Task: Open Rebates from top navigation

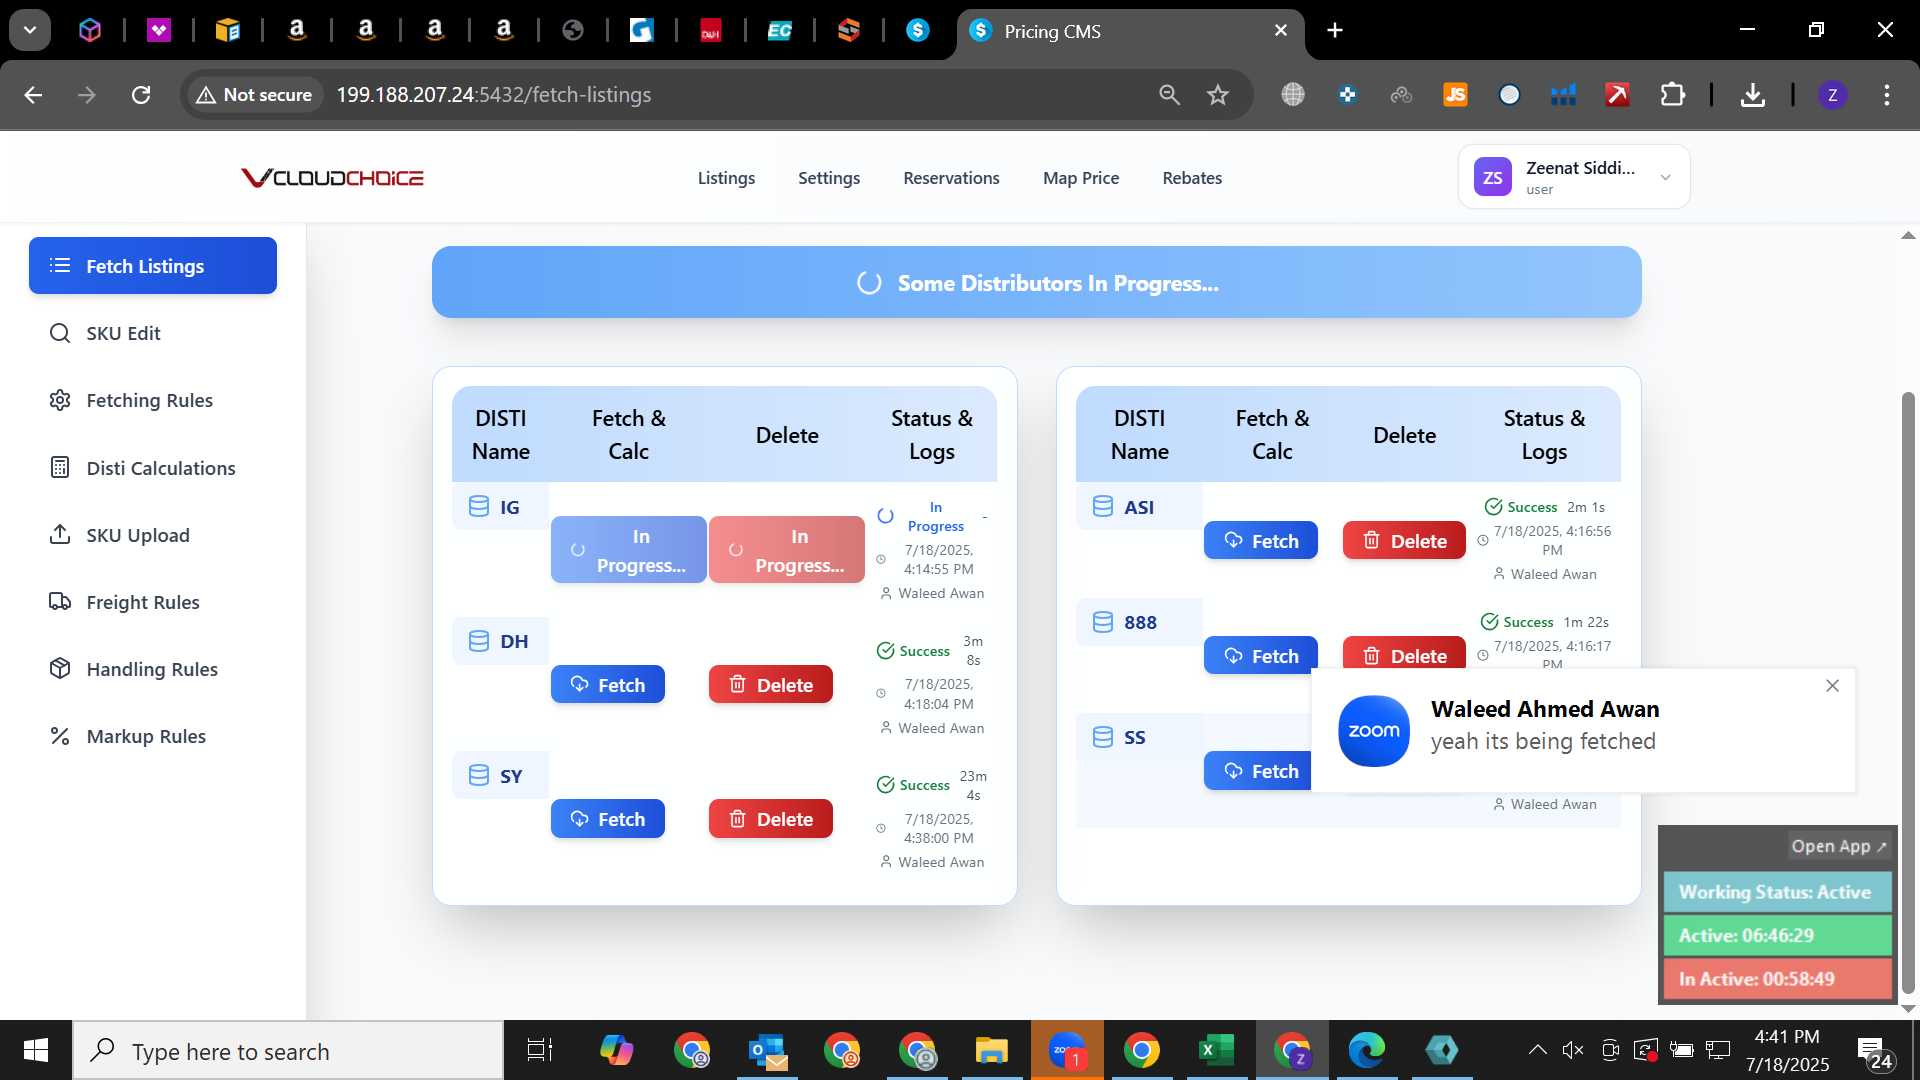Action: coord(1192,178)
